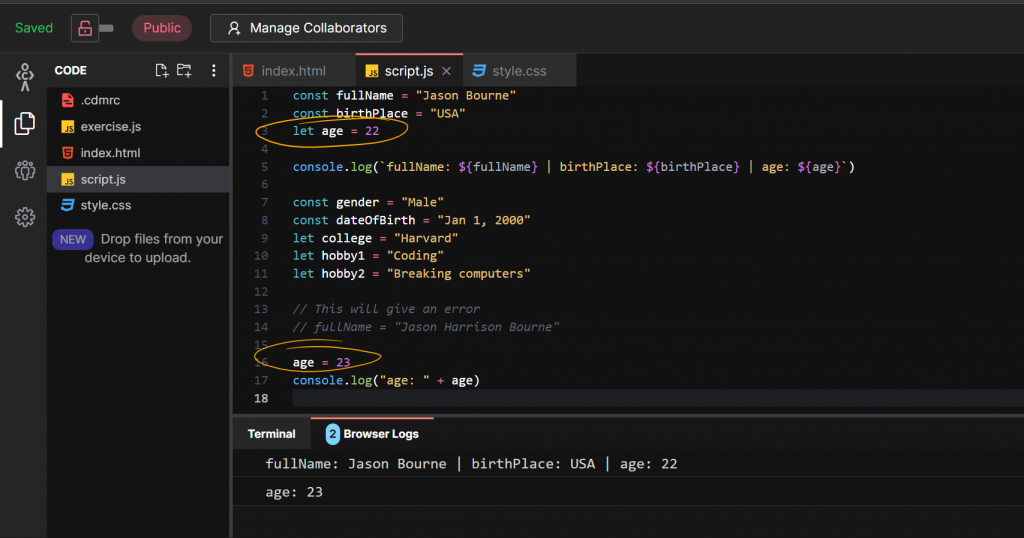Image resolution: width=1024 pixels, height=538 pixels.
Task: Click the "Jason Bourne" string on line 1
Action: coord(466,95)
